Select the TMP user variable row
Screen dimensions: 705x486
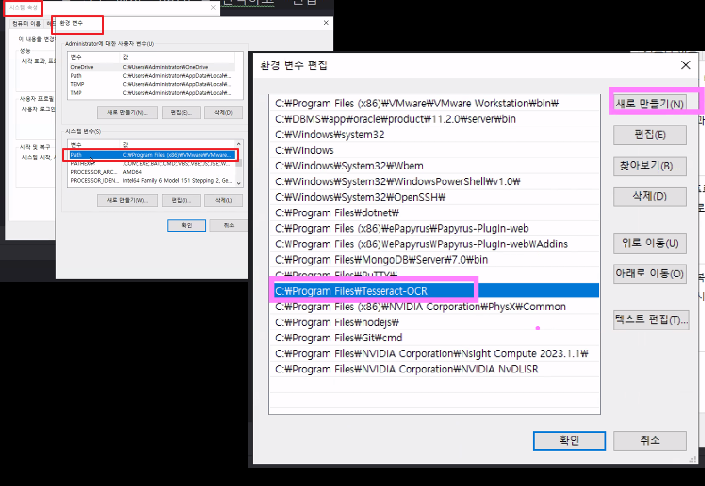(x=152, y=93)
